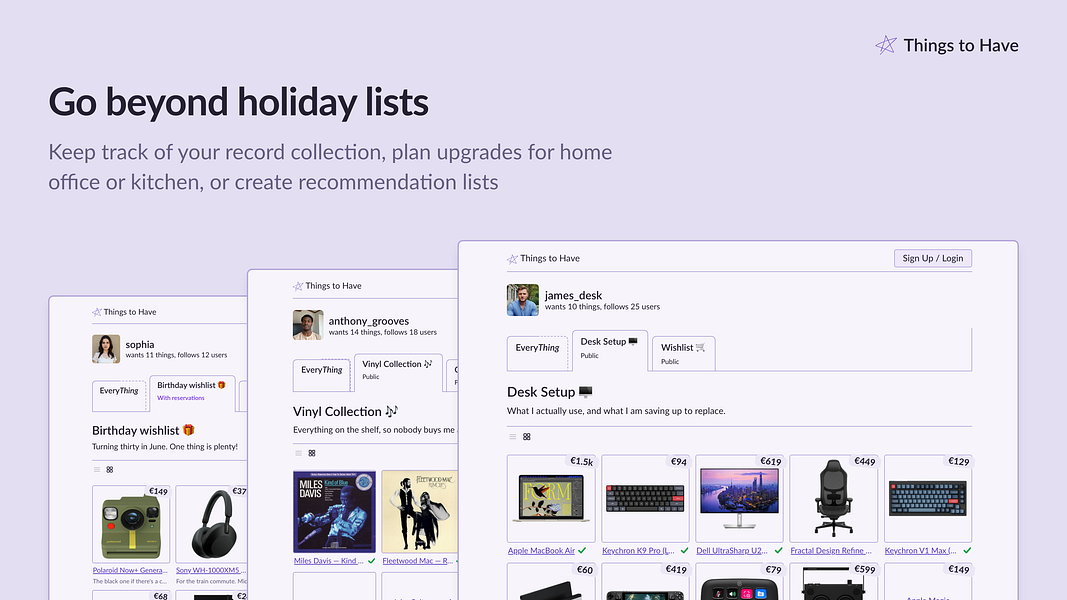Click the Miles Davis album cover

[x=334, y=512]
